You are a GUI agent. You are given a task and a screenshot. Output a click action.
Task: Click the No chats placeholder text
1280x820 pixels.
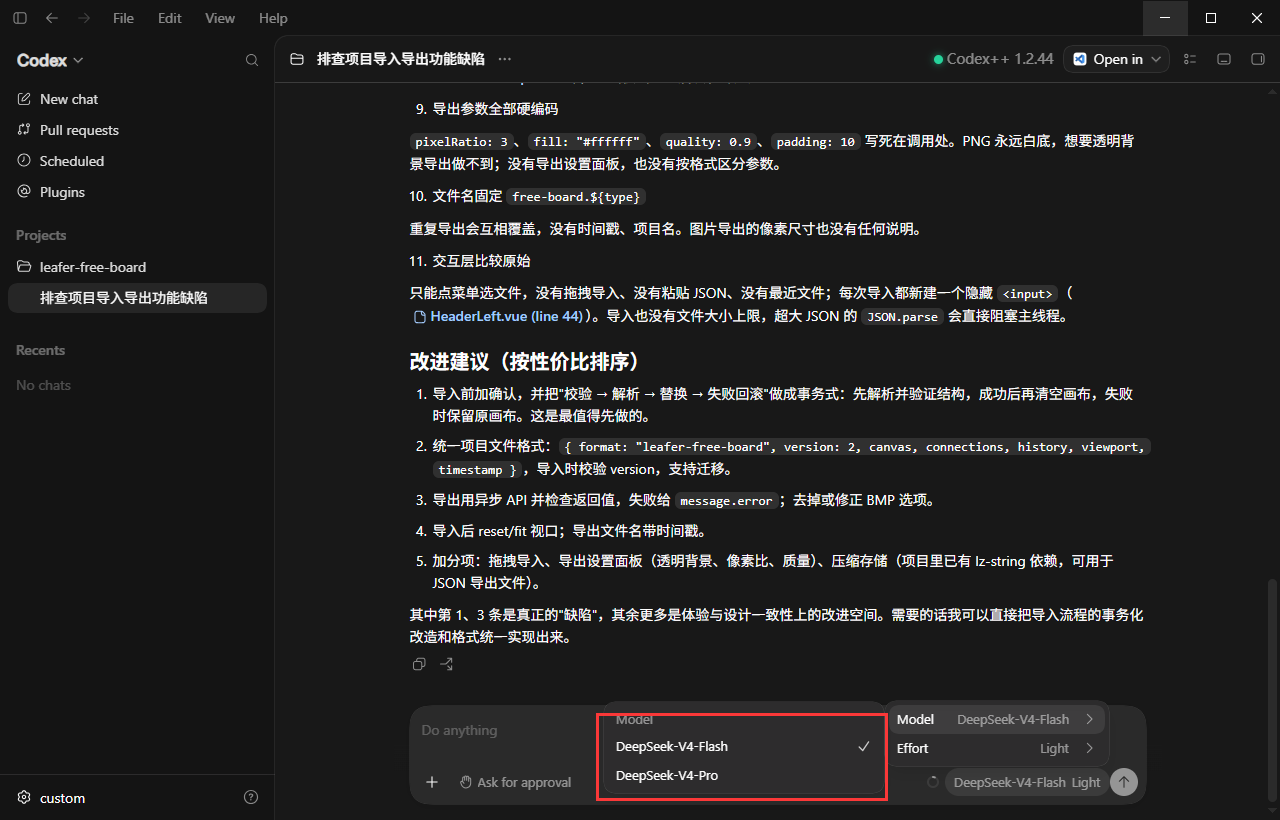(x=43, y=385)
